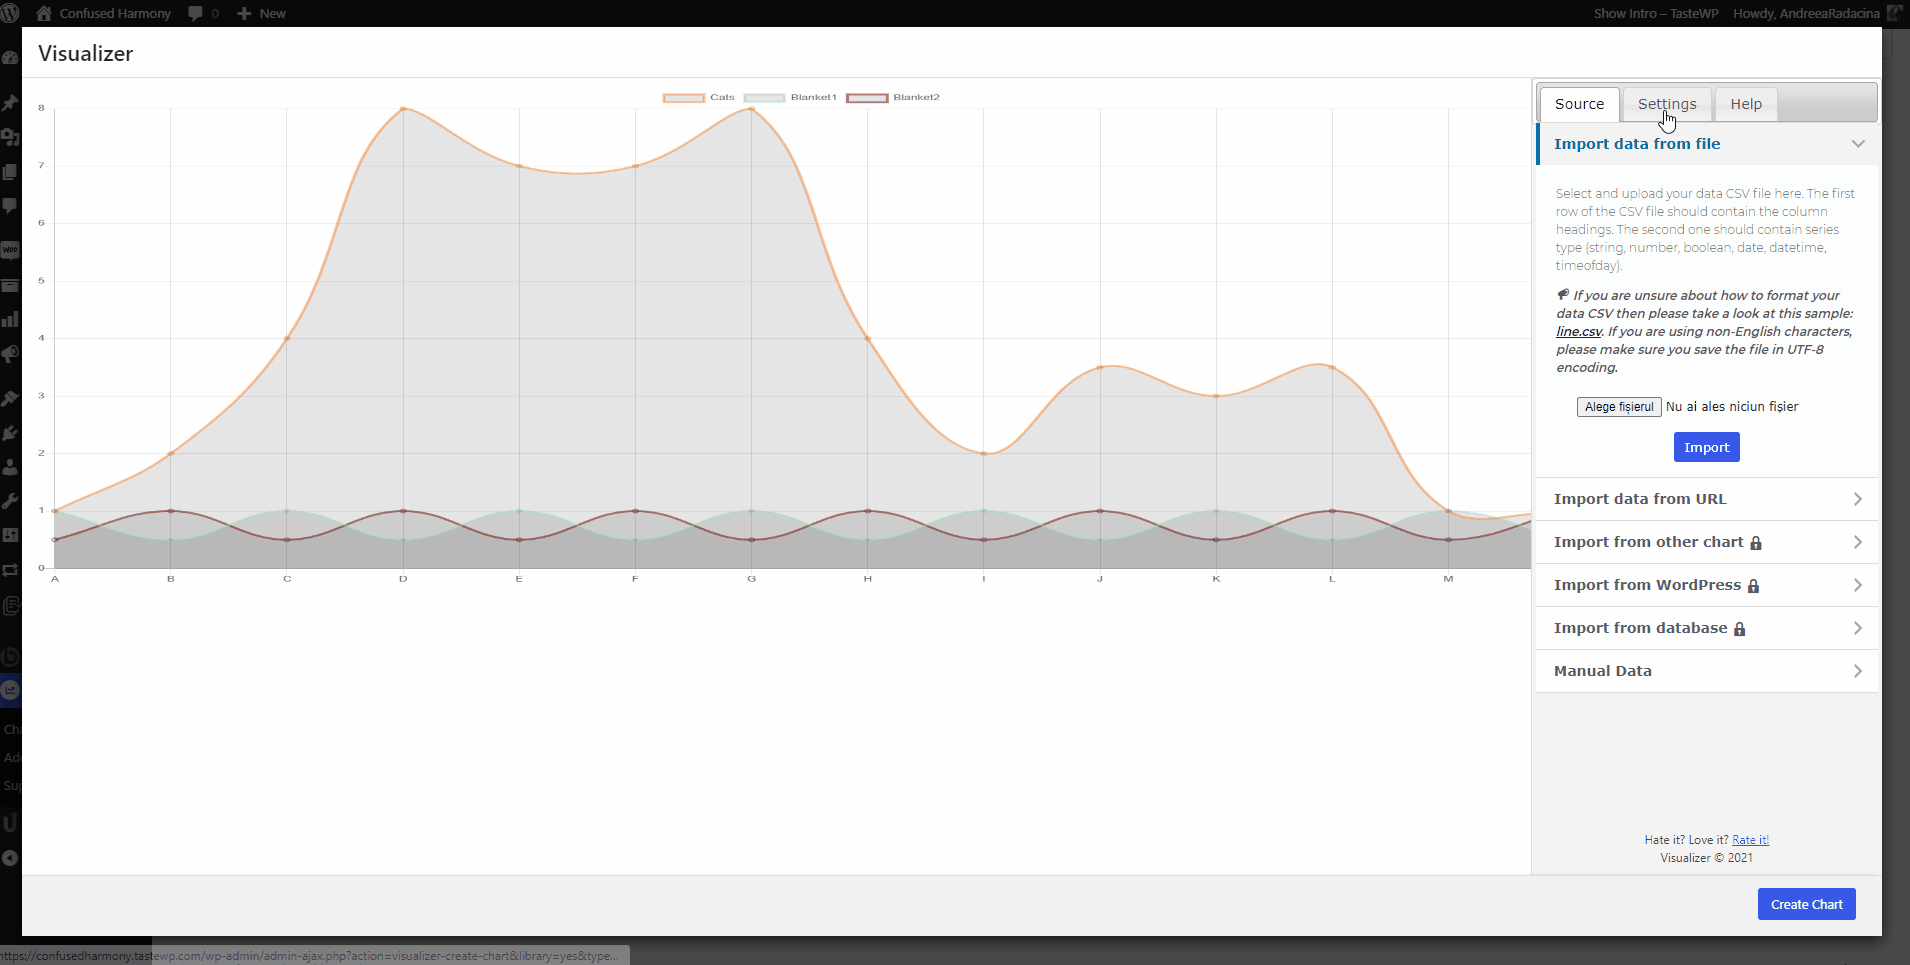The width and height of the screenshot is (1910, 965).
Task: Open the Help tab
Action: pos(1746,104)
